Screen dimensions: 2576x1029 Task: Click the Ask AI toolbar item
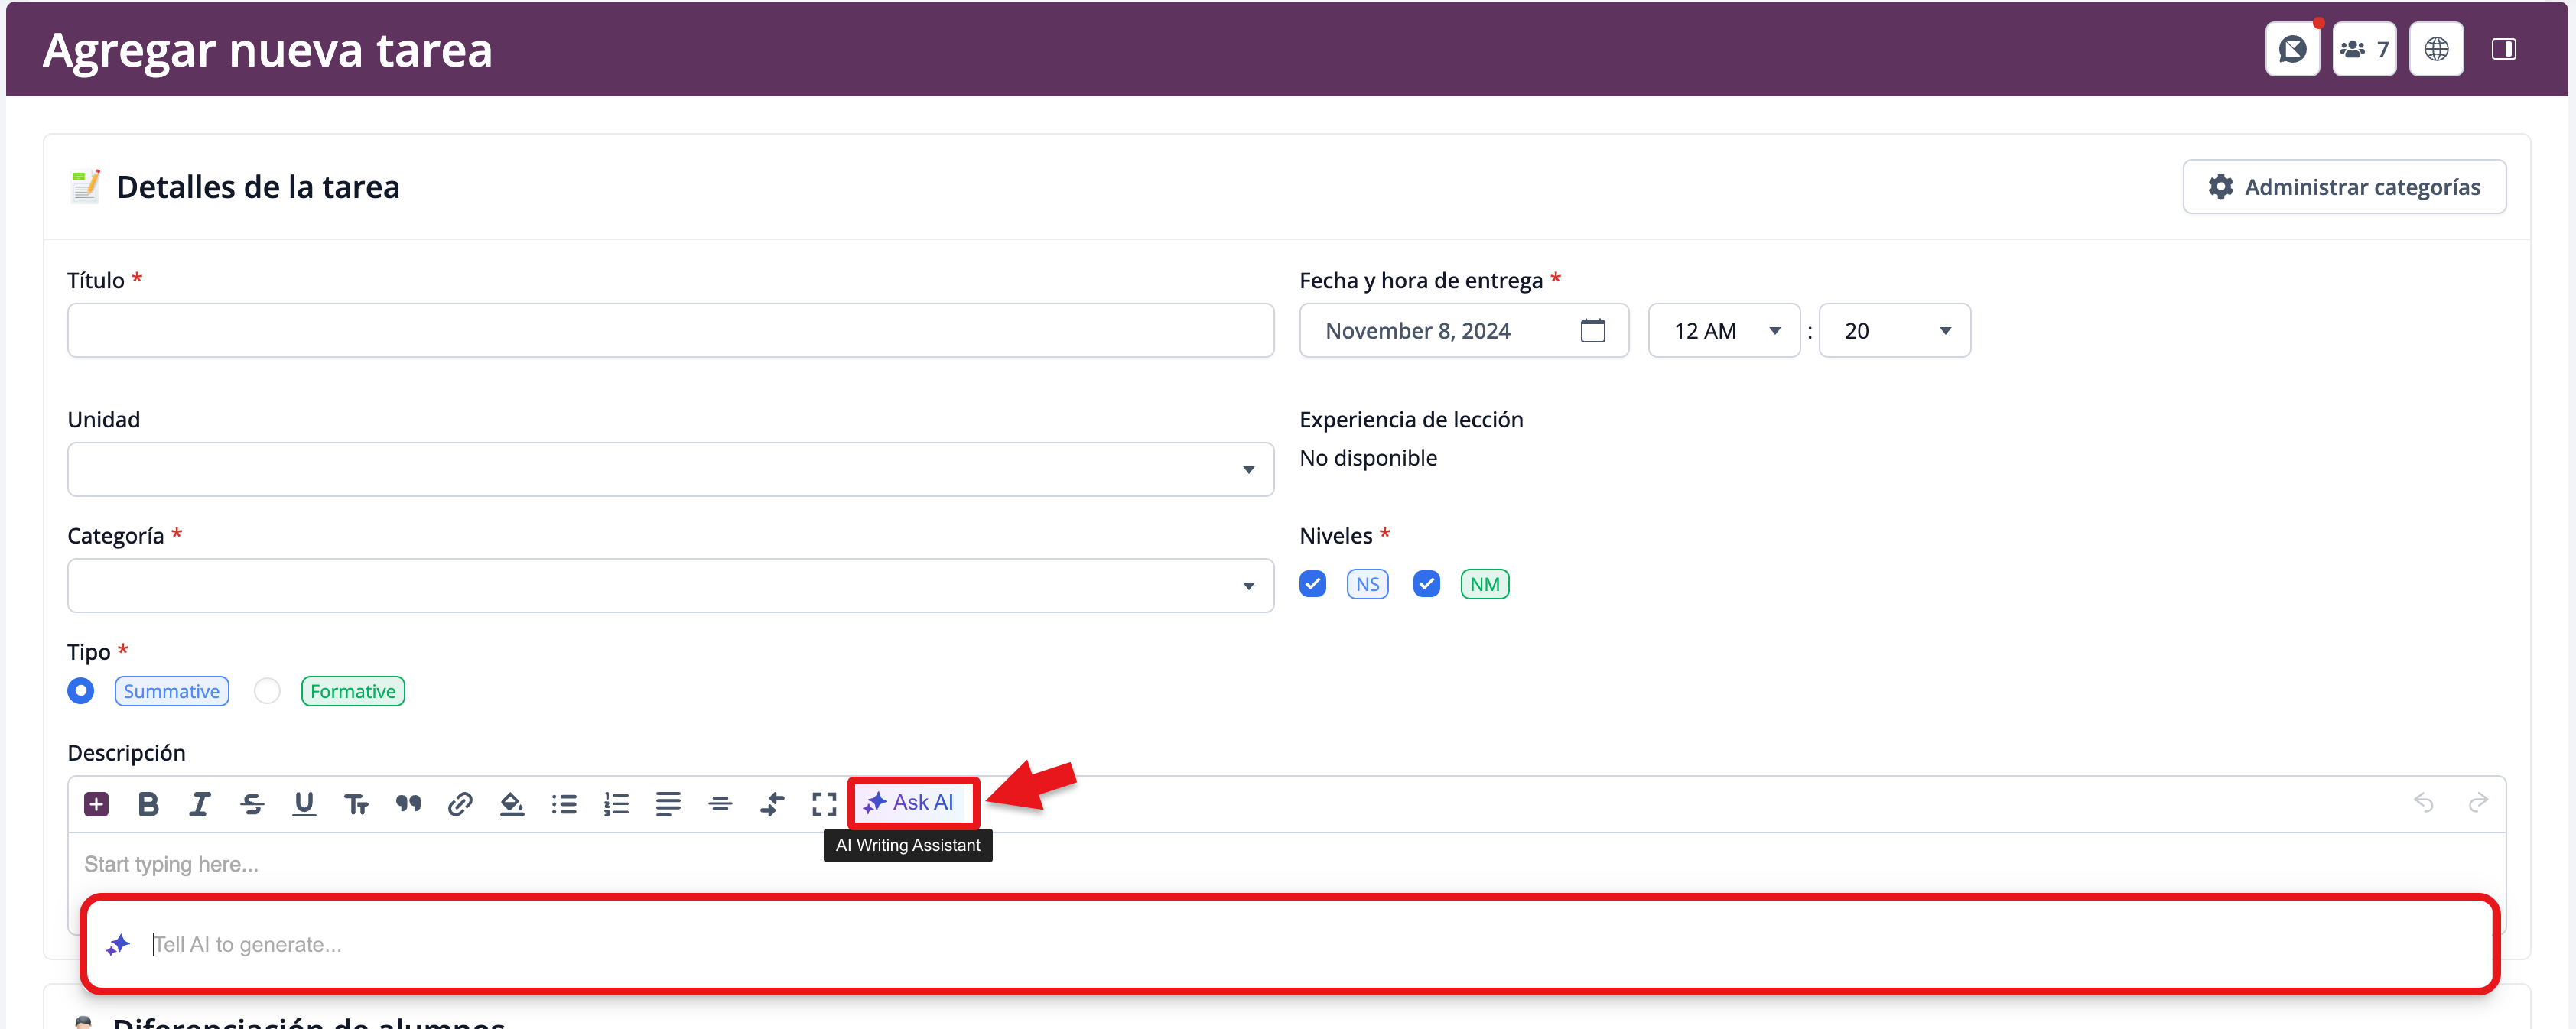(x=910, y=802)
